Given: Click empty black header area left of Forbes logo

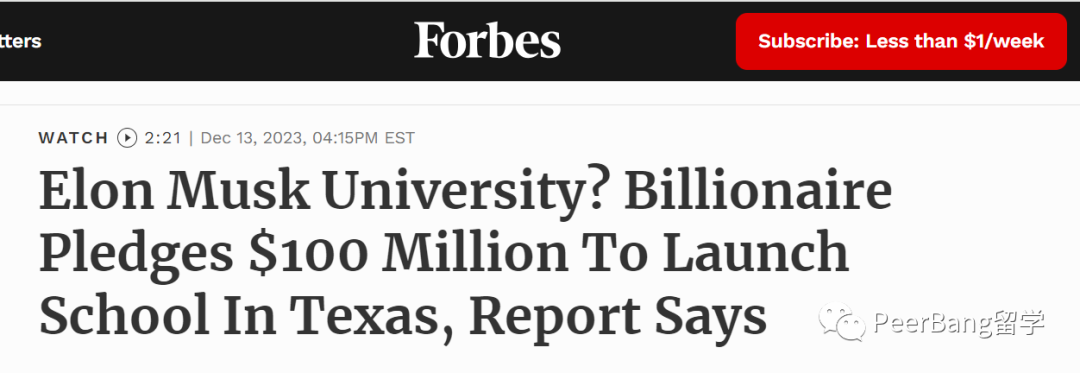Looking at the screenshot, I should coord(227,41).
